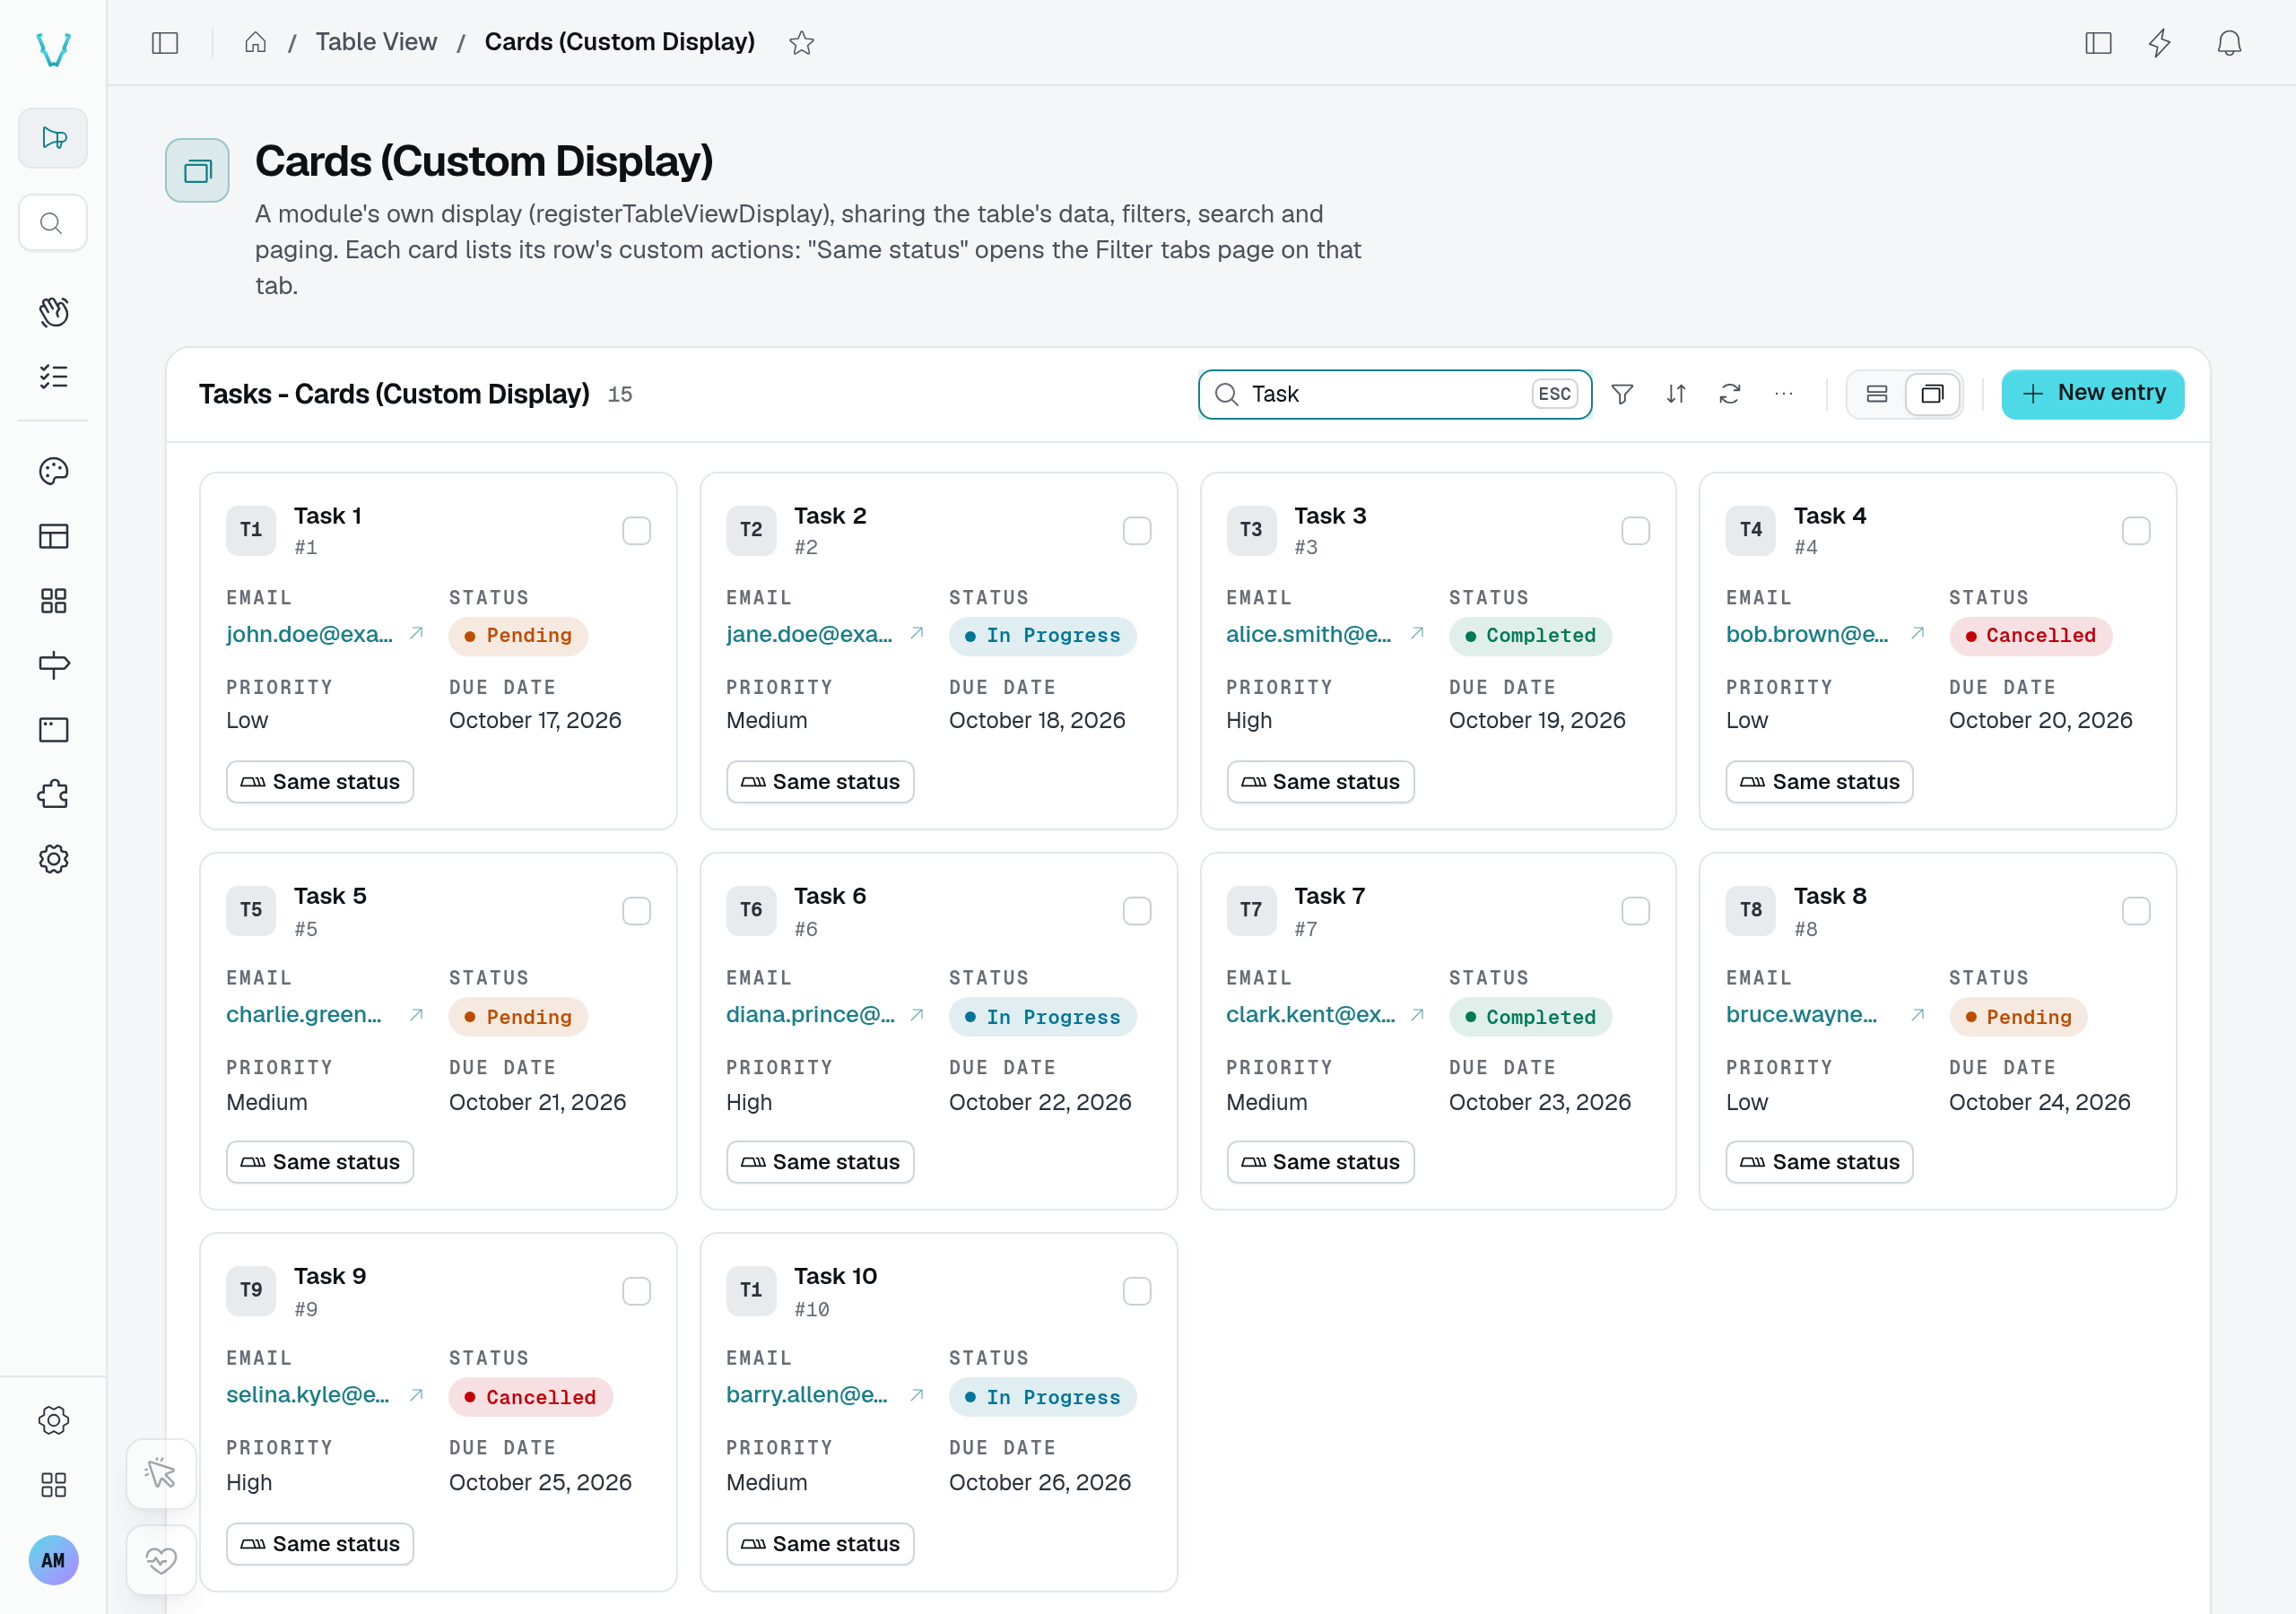Open the lightning bolt quick actions
This screenshot has width=2296, height=1614.
[x=2160, y=42]
